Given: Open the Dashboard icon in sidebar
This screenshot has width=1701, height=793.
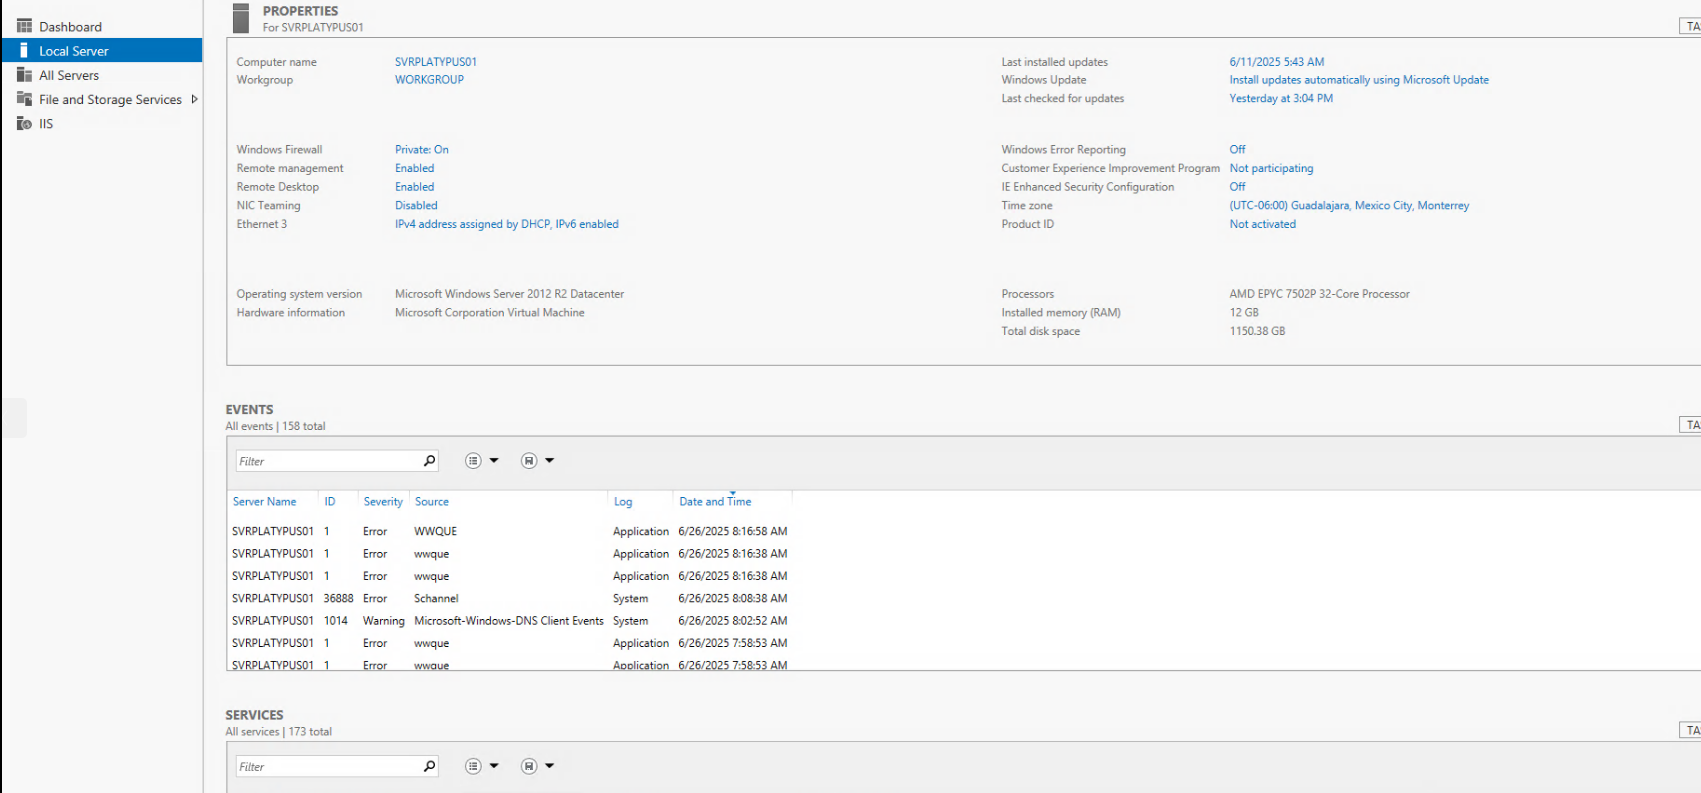Looking at the screenshot, I should pos(24,26).
